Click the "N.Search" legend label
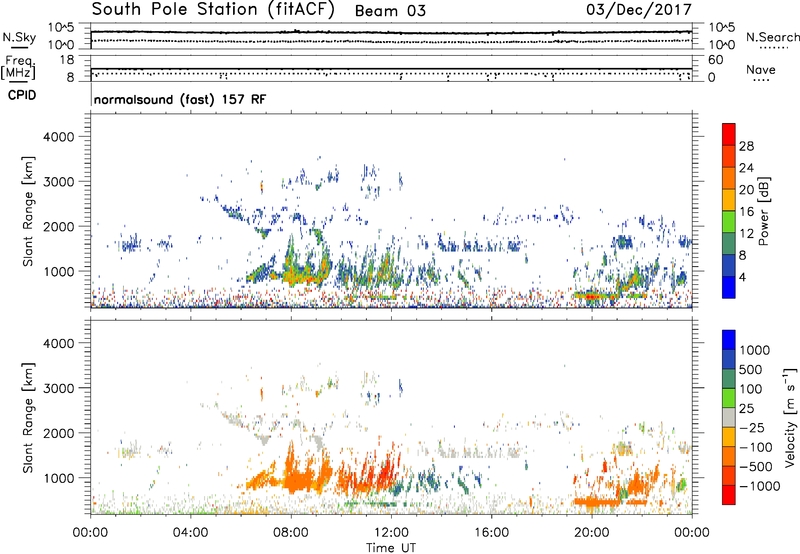Viewport: 800px width, 554px height. point(773,37)
